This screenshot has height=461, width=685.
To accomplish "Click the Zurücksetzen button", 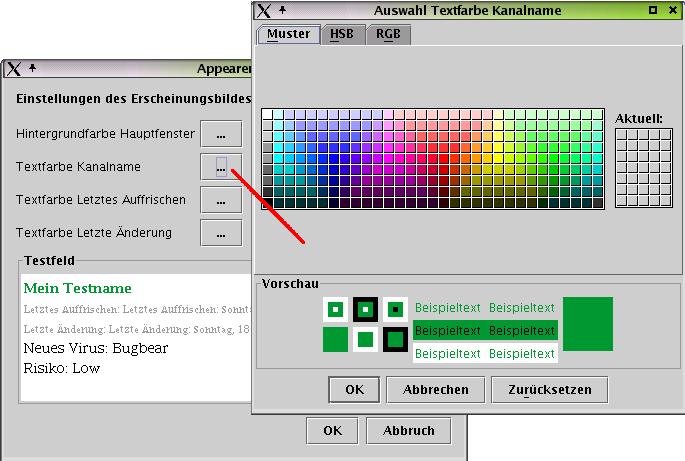I will 549,389.
